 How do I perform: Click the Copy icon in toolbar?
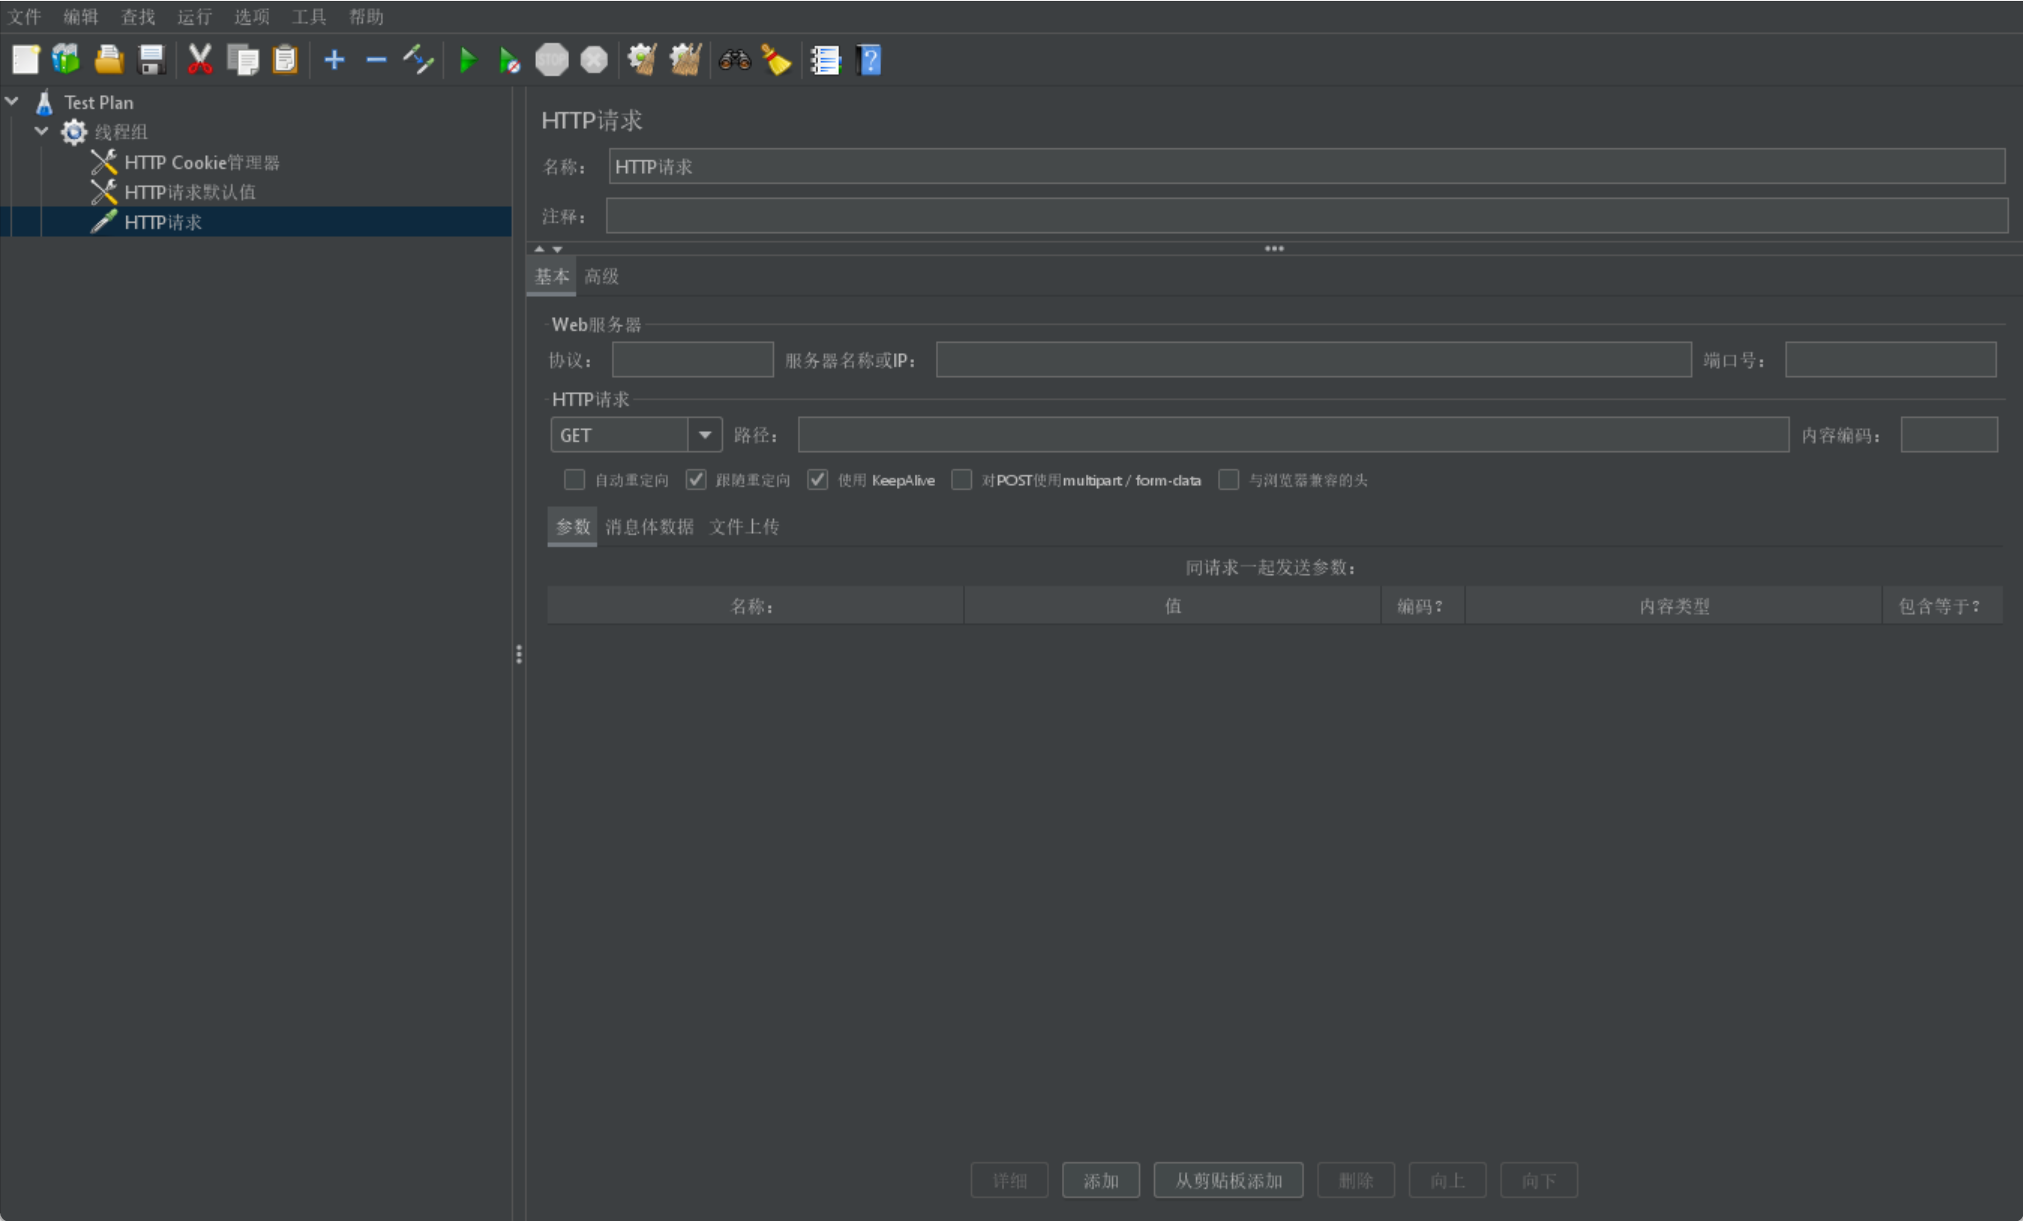[x=243, y=60]
